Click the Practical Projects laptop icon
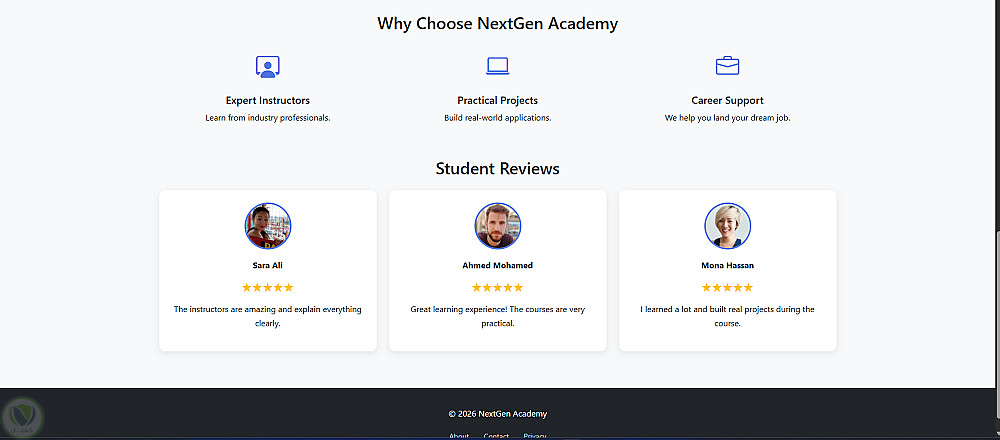 point(497,67)
